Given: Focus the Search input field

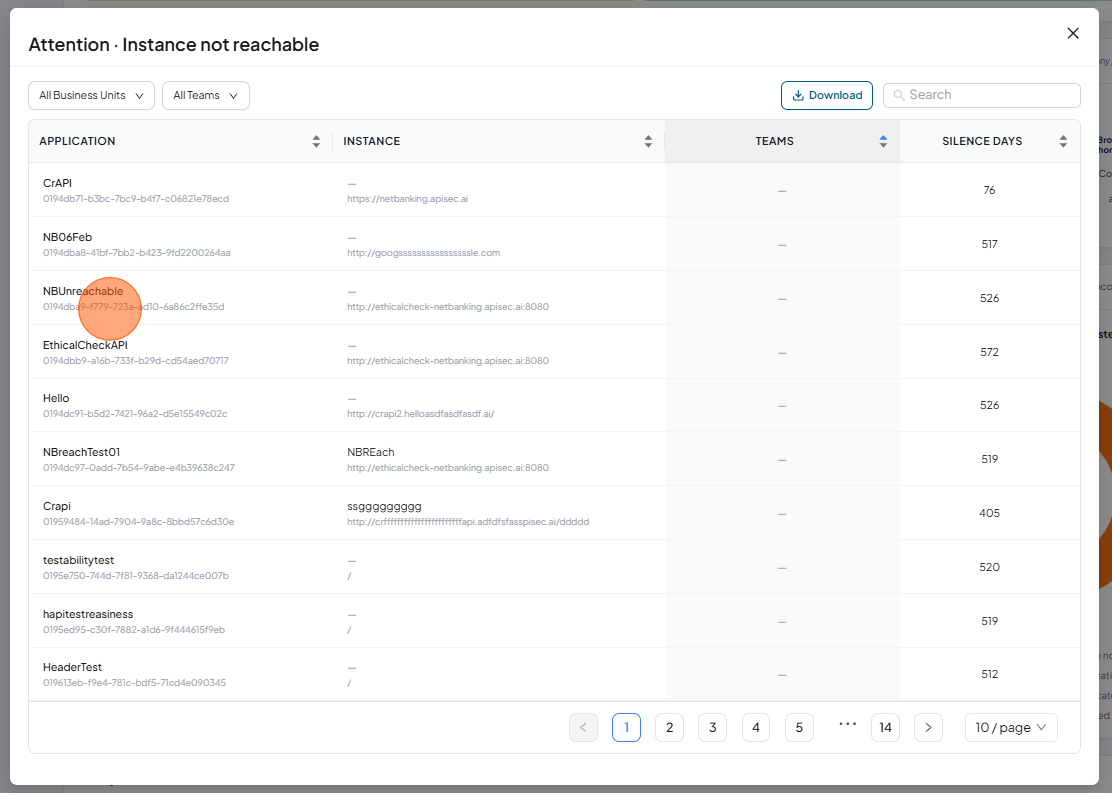Looking at the screenshot, I should (982, 95).
